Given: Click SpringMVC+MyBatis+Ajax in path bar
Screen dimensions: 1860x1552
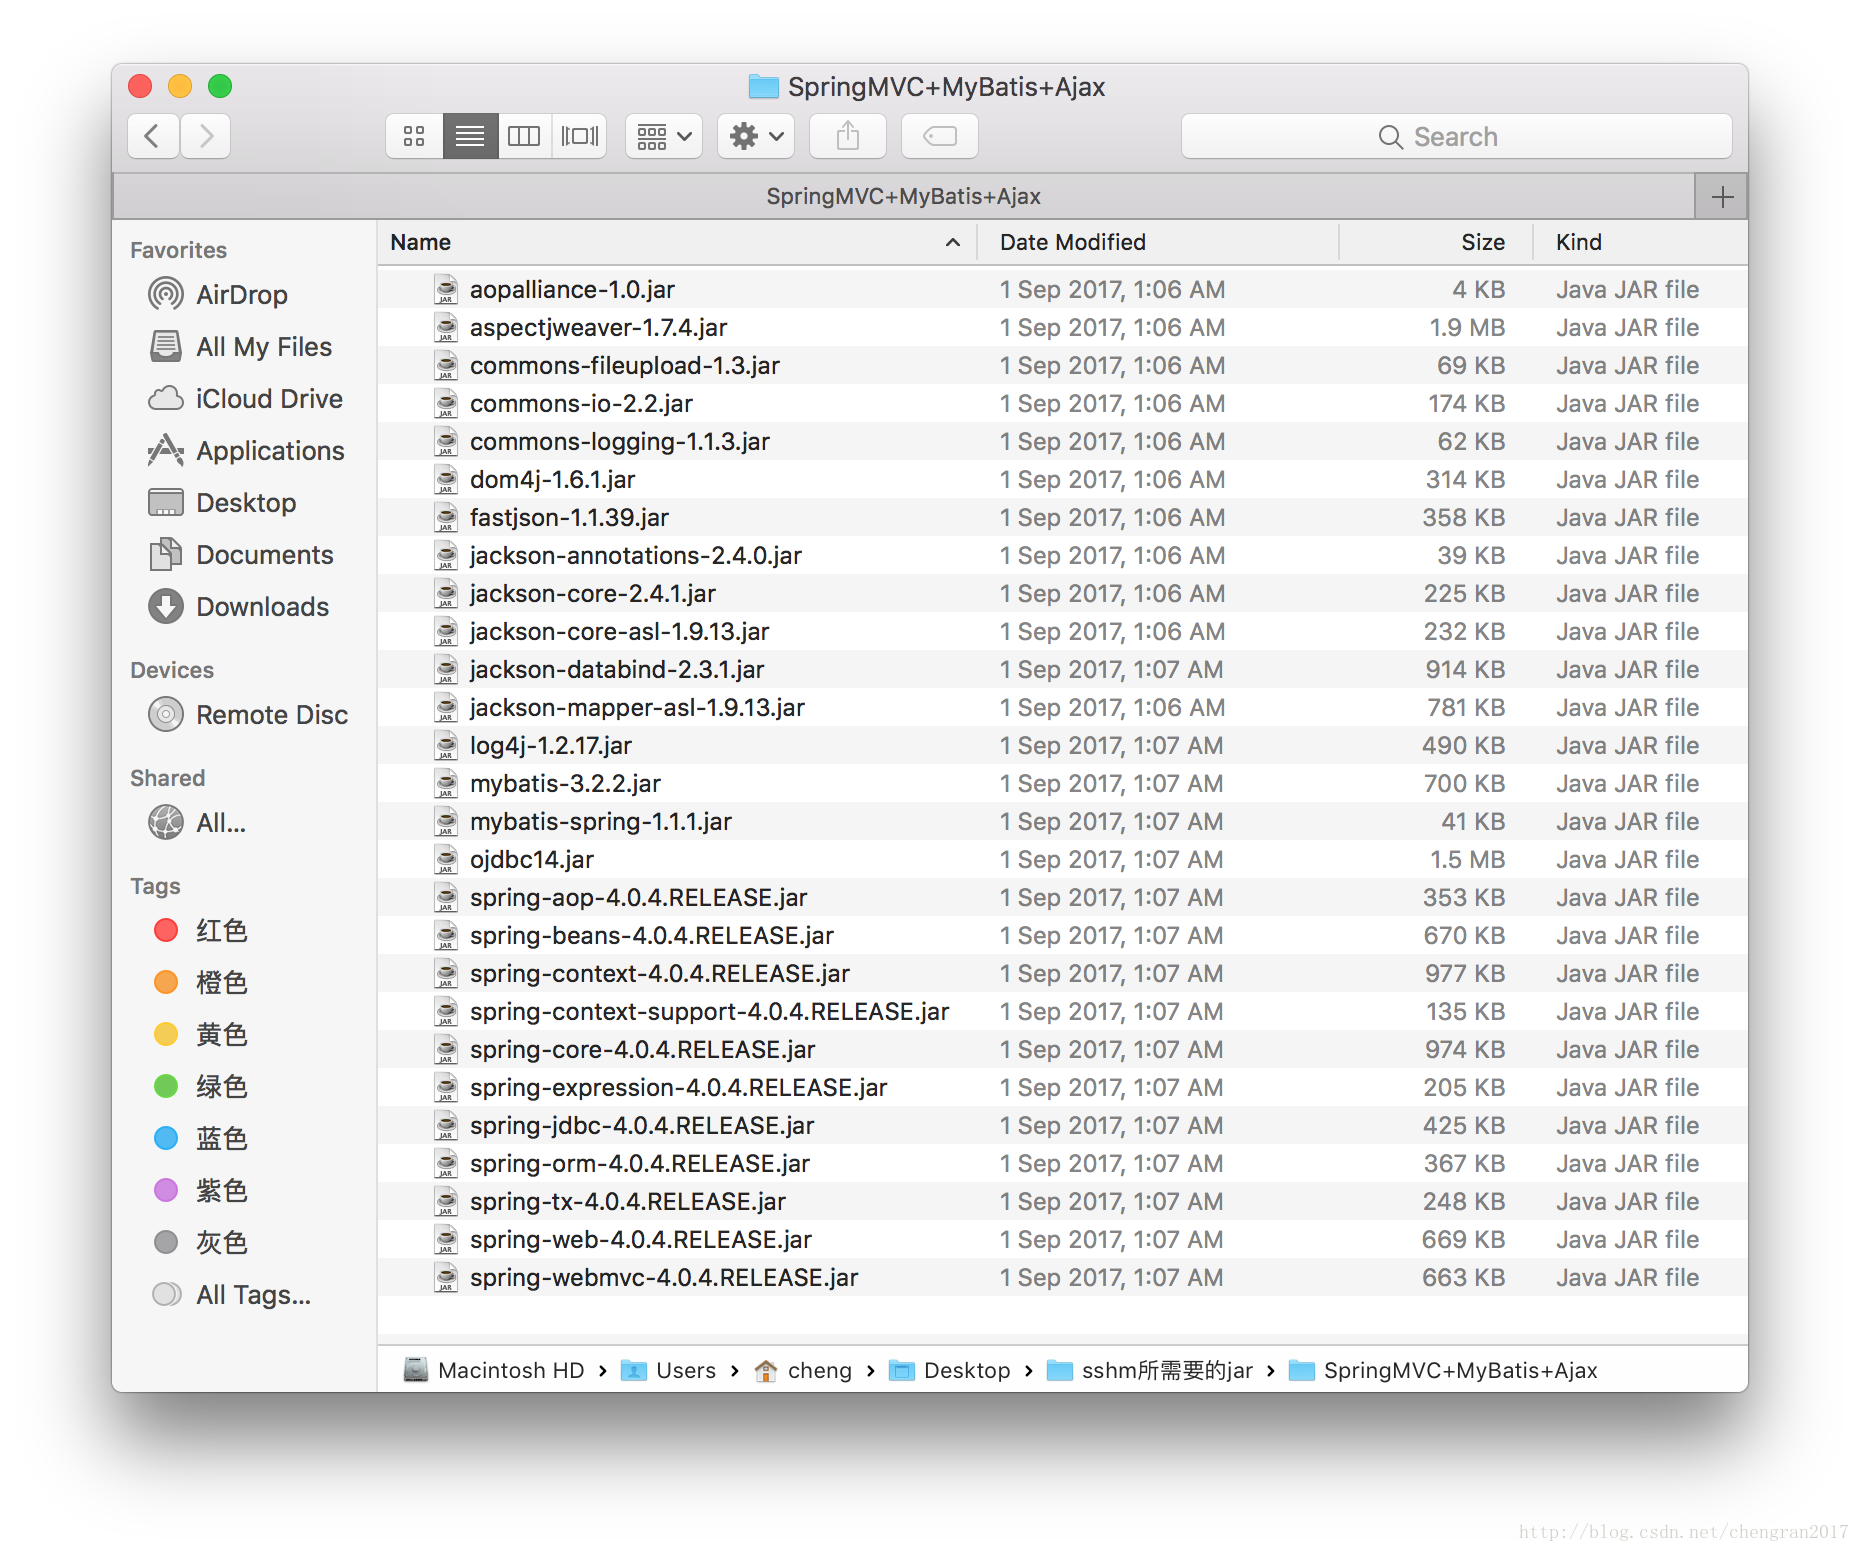Looking at the screenshot, I should point(1443,1370).
